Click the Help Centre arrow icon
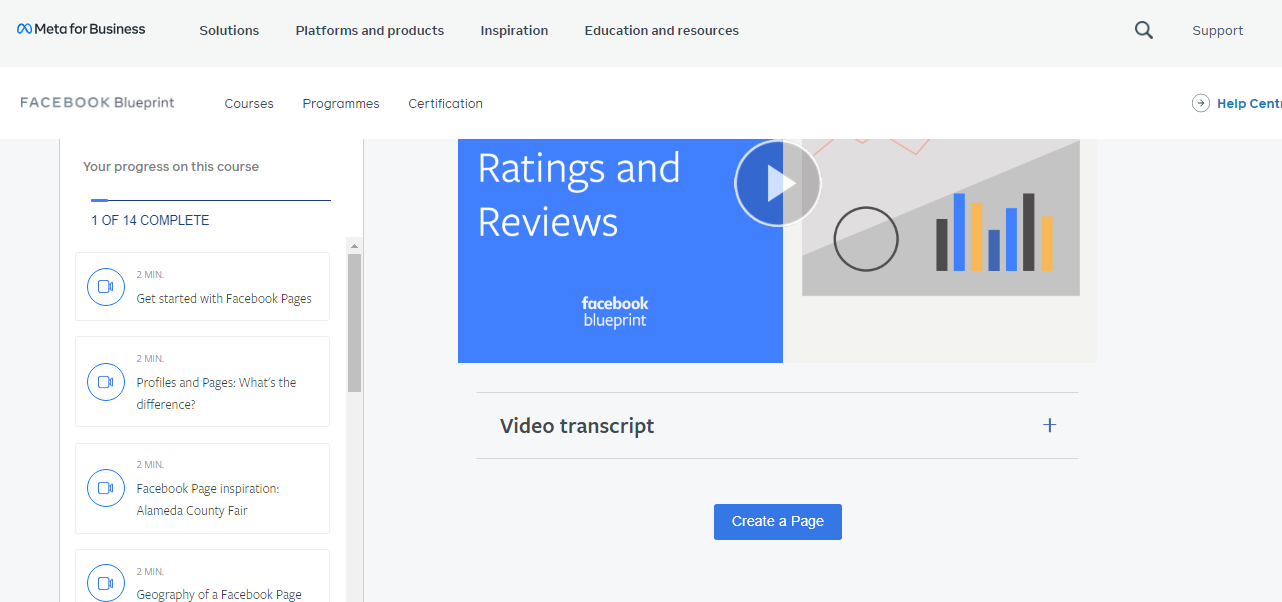Screen dimensions: 1282x602 click(x=1201, y=103)
